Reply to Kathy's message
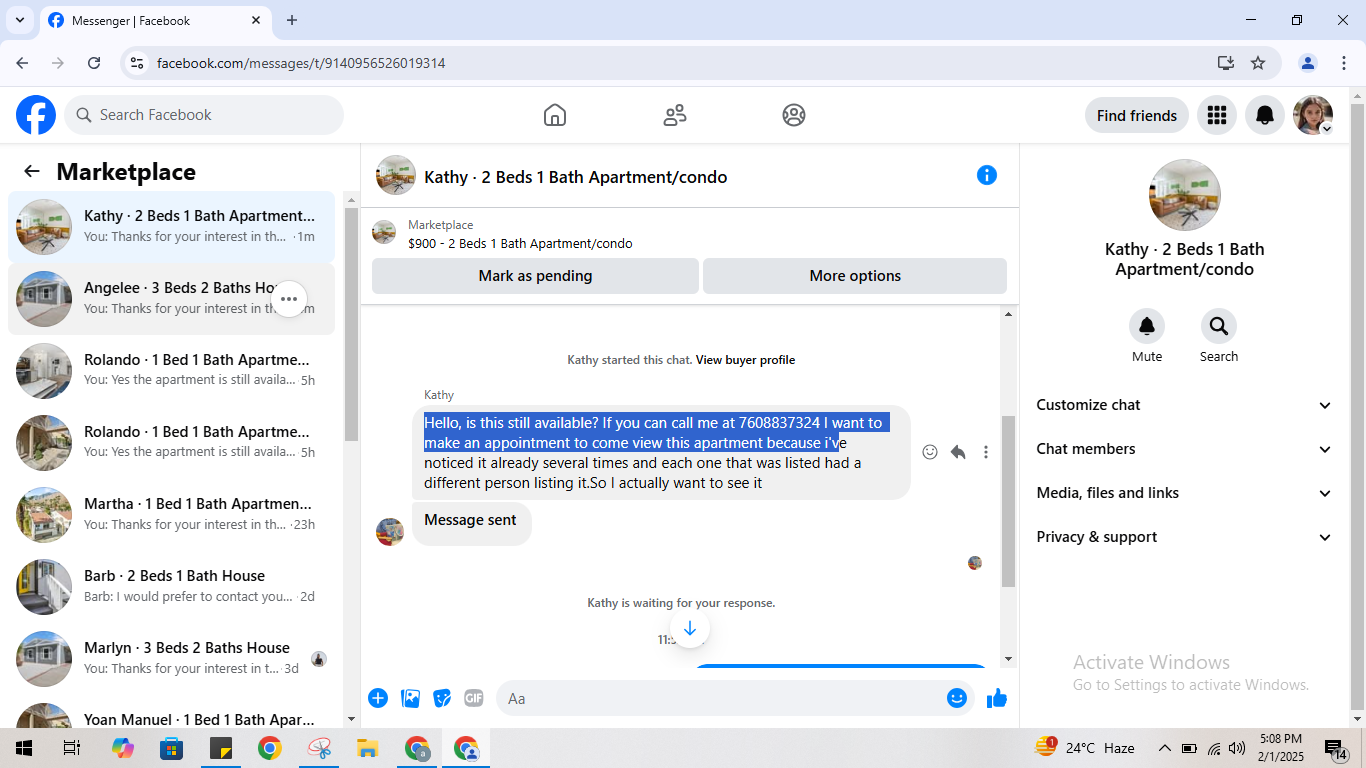1366x768 pixels. coord(958,452)
